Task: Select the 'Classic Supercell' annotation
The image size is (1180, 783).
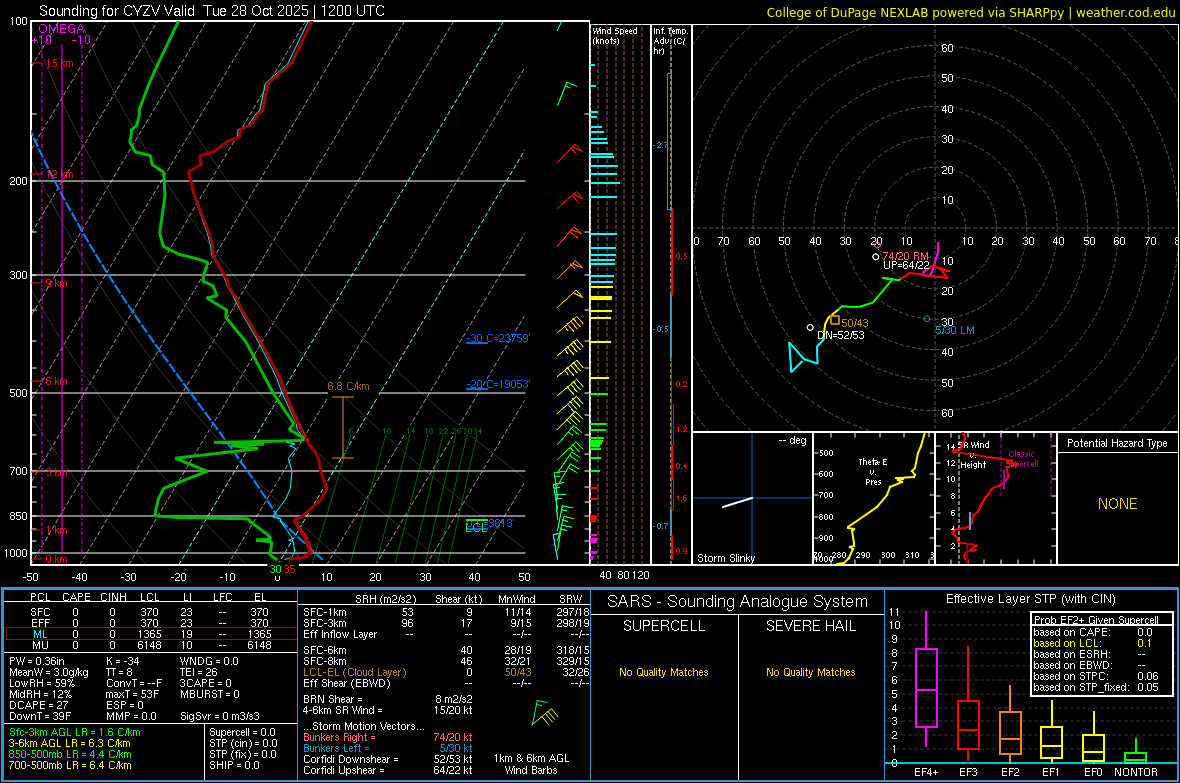Action: click(1022, 459)
